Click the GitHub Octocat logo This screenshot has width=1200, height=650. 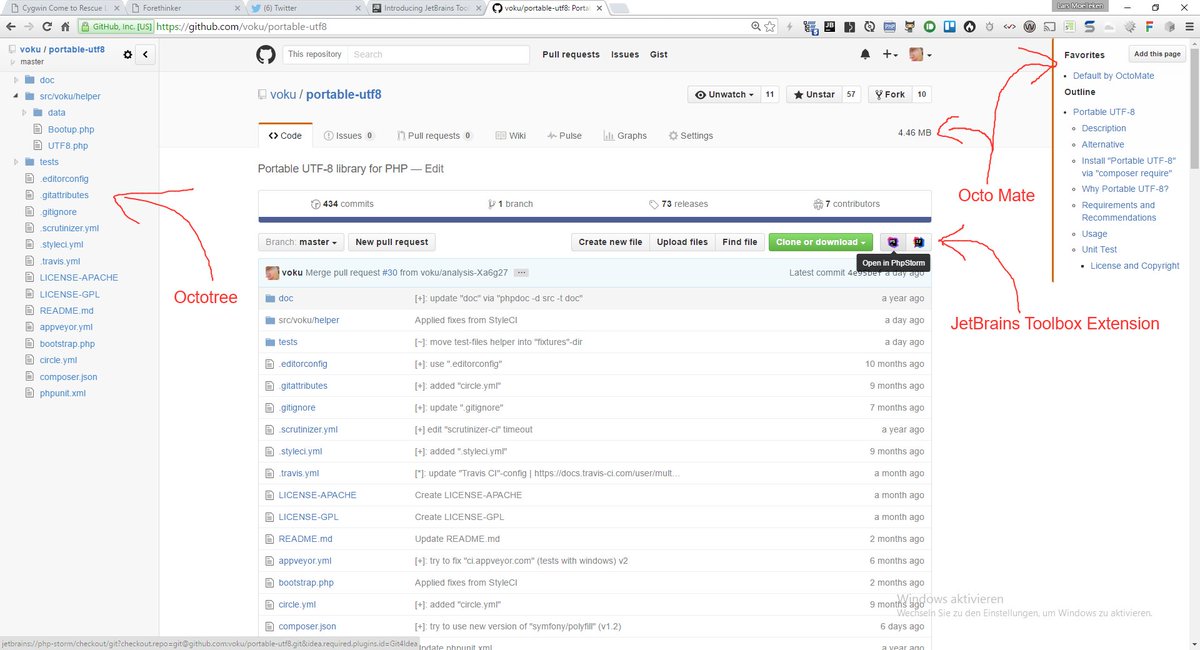265,54
